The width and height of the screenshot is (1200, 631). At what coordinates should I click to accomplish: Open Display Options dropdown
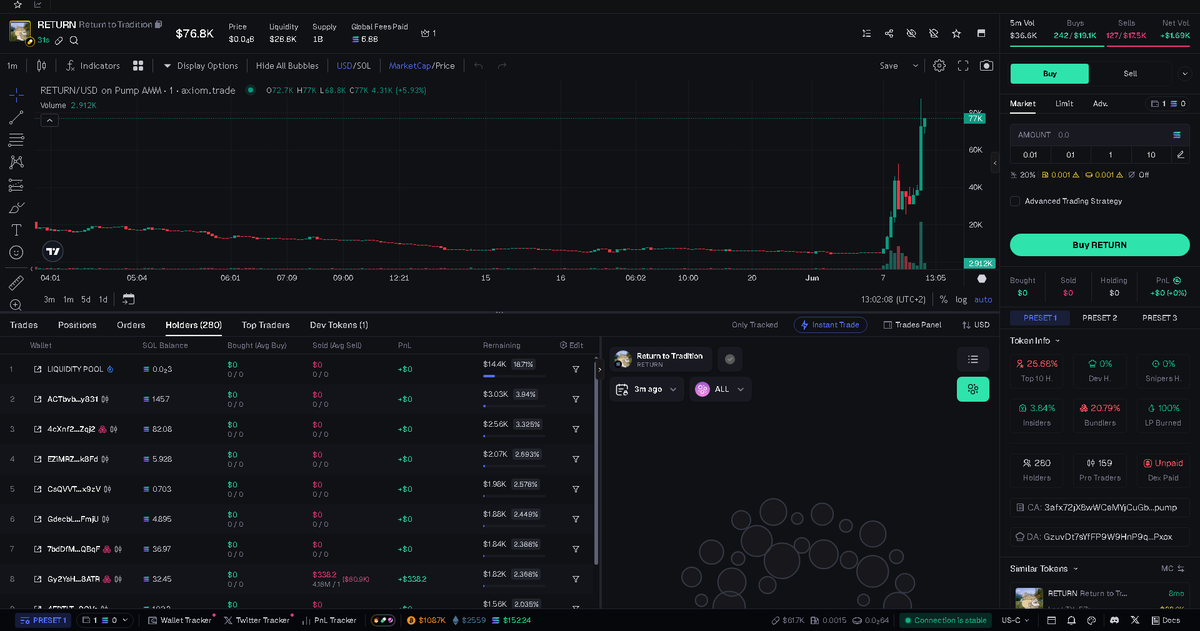point(200,66)
